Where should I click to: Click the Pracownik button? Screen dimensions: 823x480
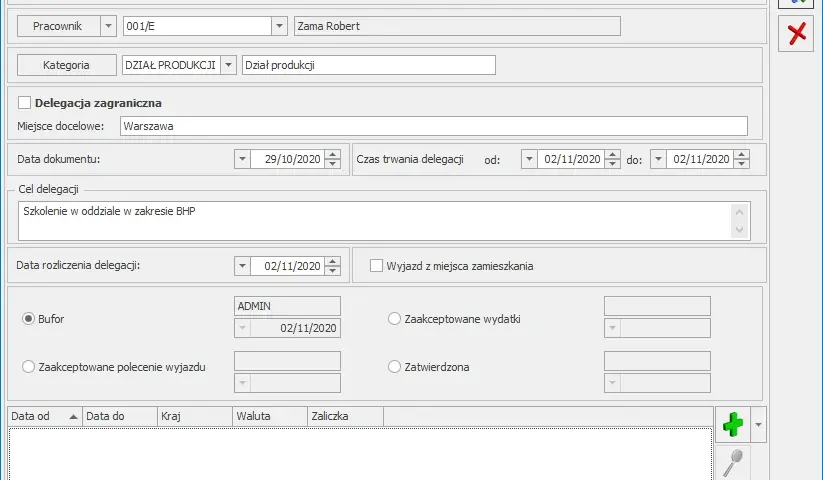click(58, 26)
